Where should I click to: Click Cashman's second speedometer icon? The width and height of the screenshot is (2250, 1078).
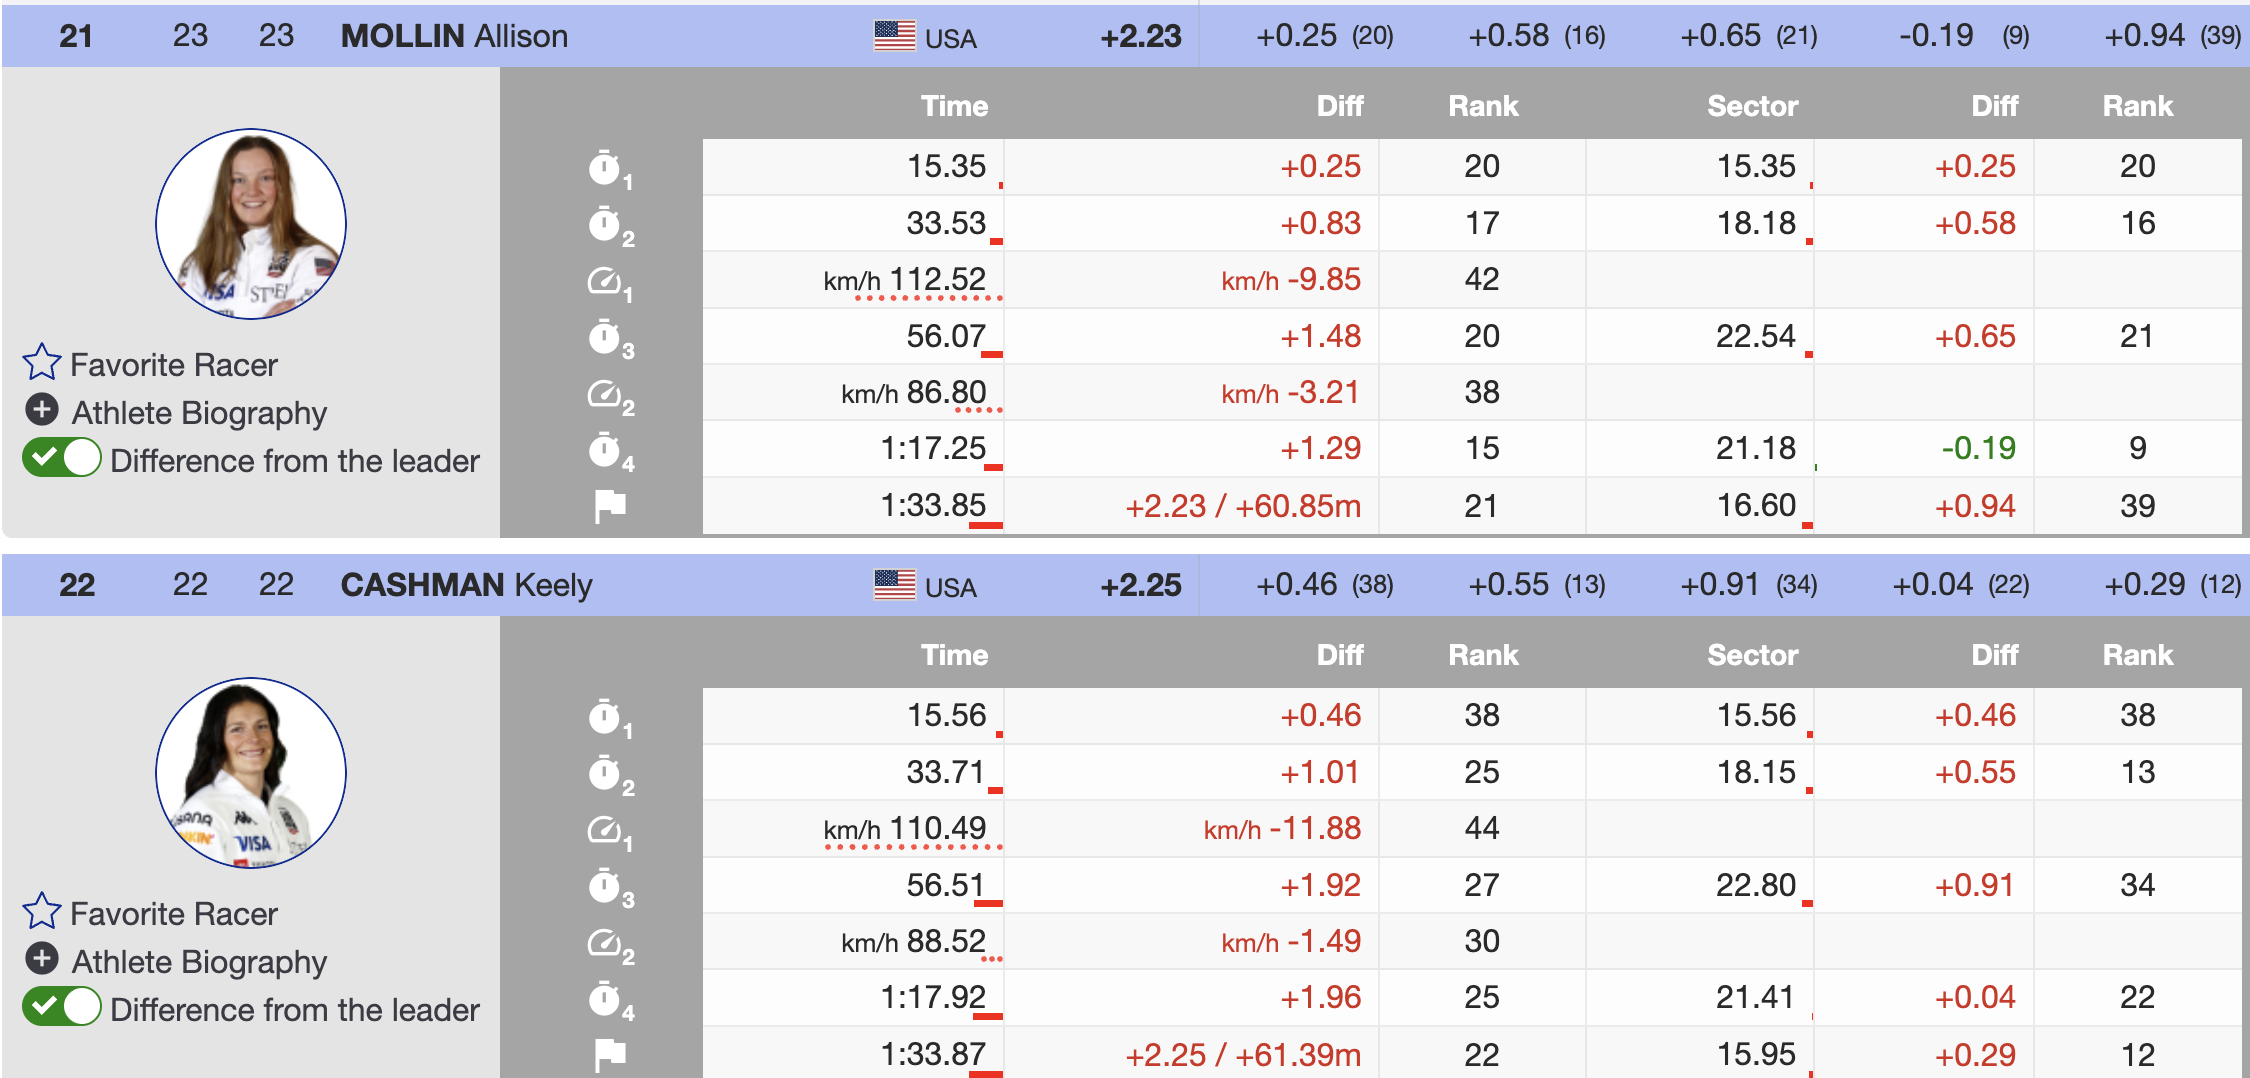[x=606, y=943]
